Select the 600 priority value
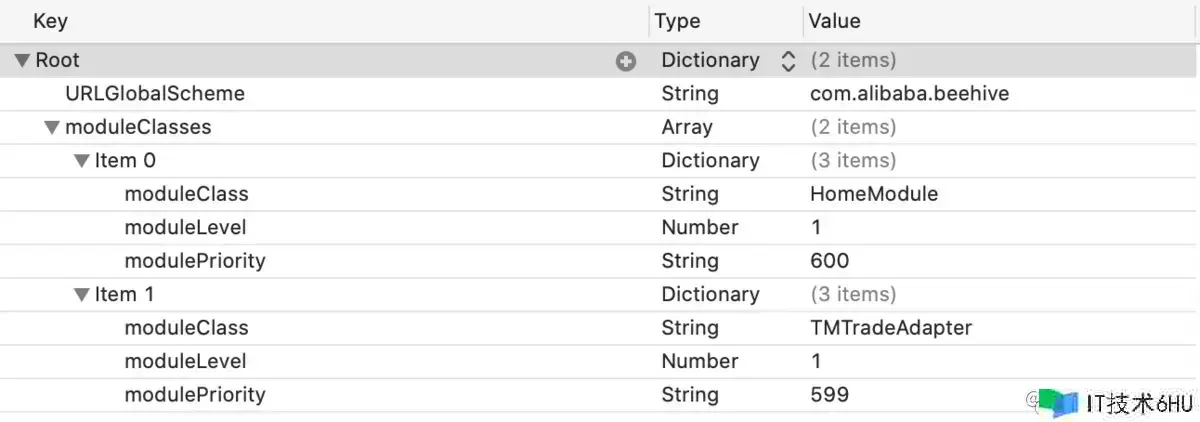Screen dimensions: 1200x422 pos(829,261)
